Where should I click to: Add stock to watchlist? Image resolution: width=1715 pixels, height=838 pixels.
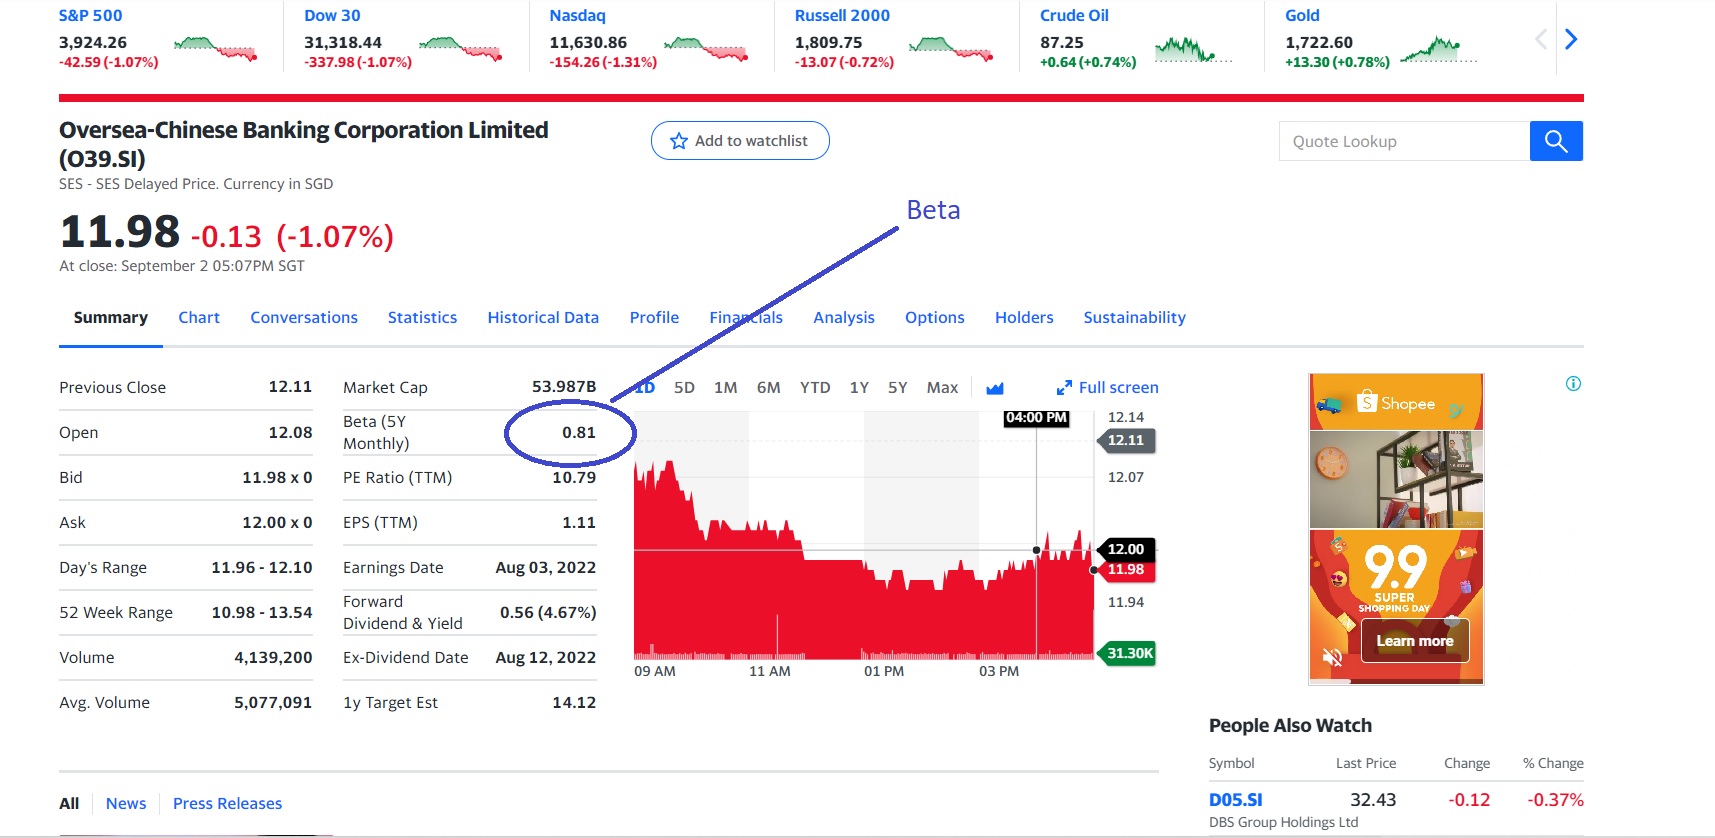point(740,141)
